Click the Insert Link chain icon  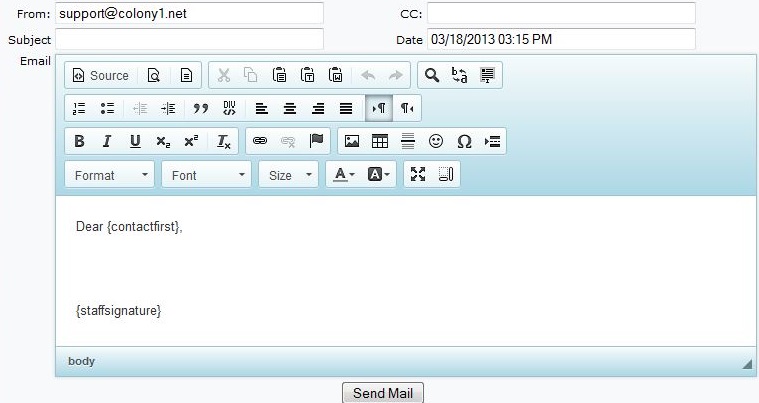pos(260,141)
